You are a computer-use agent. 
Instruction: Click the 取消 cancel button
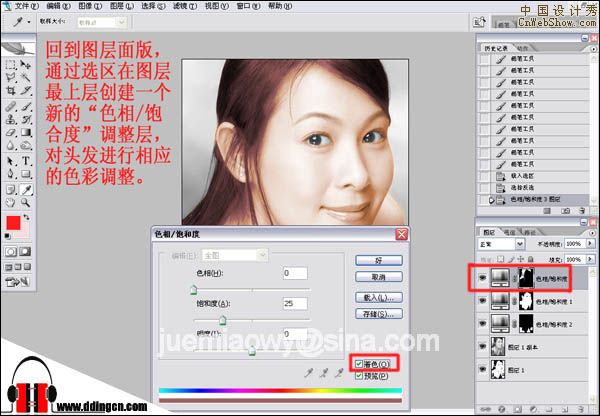point(378,277)
